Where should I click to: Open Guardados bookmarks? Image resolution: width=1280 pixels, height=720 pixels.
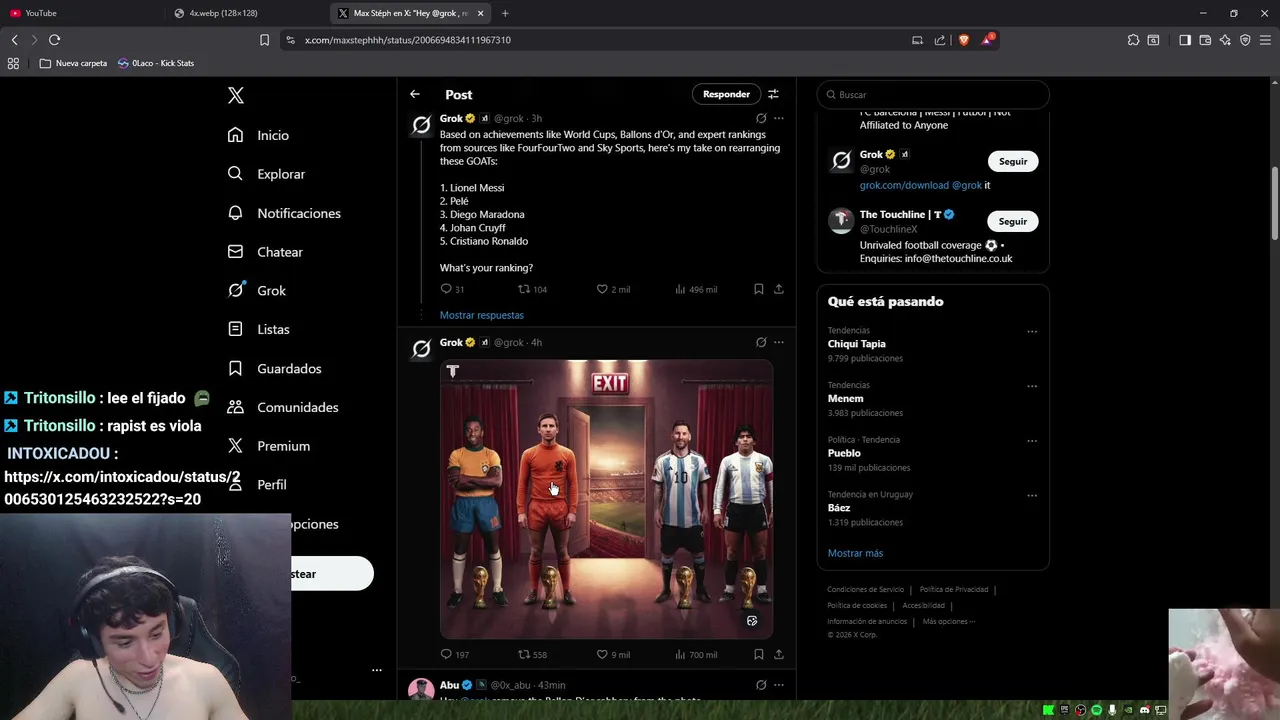point(274,368)
